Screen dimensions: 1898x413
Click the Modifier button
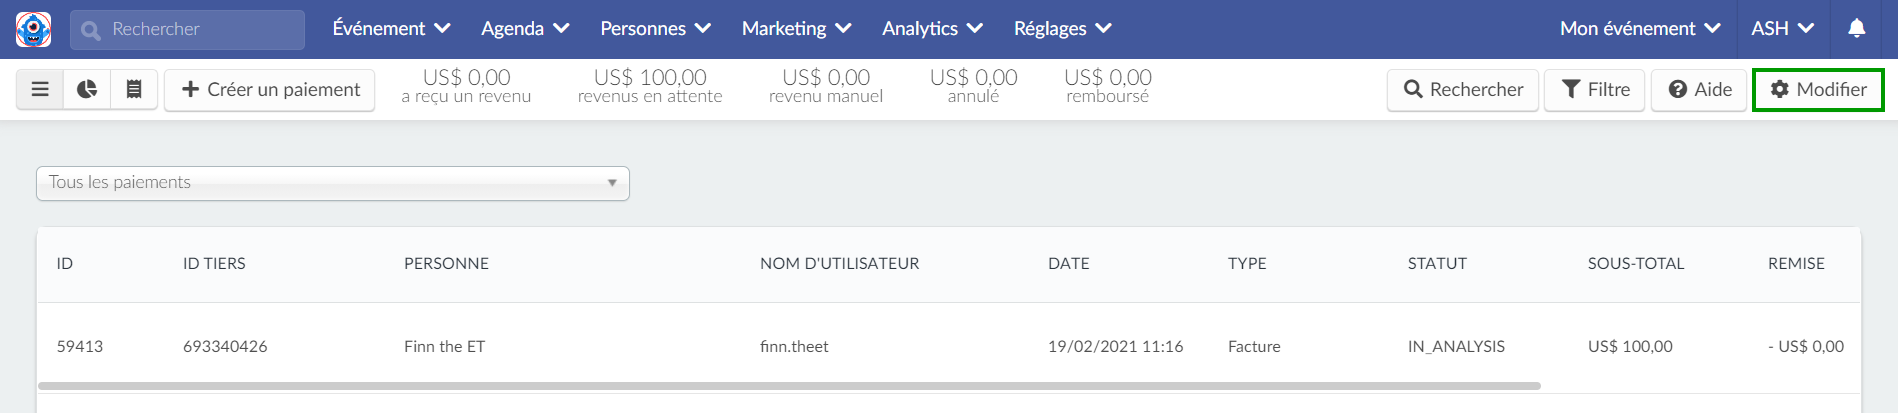(1818, 90)
